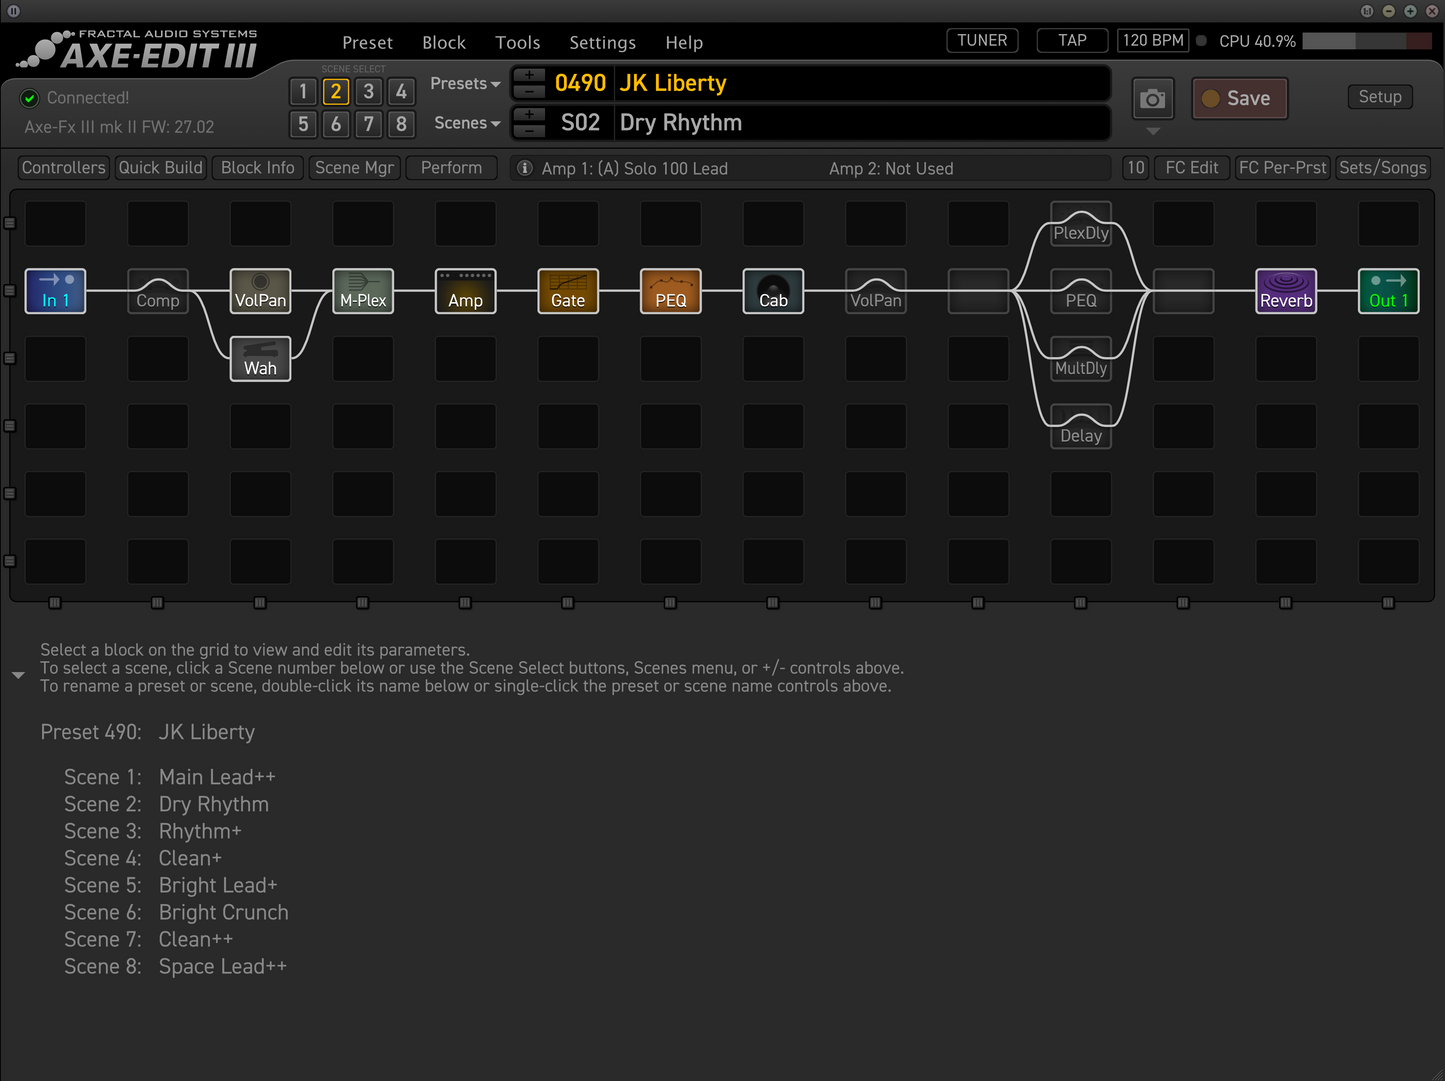Open the Setup window

[1380, 96]
